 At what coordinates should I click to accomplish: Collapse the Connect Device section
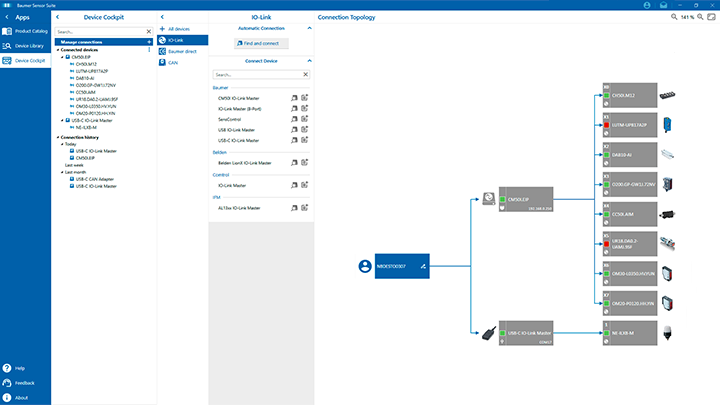tap(309, 61)
